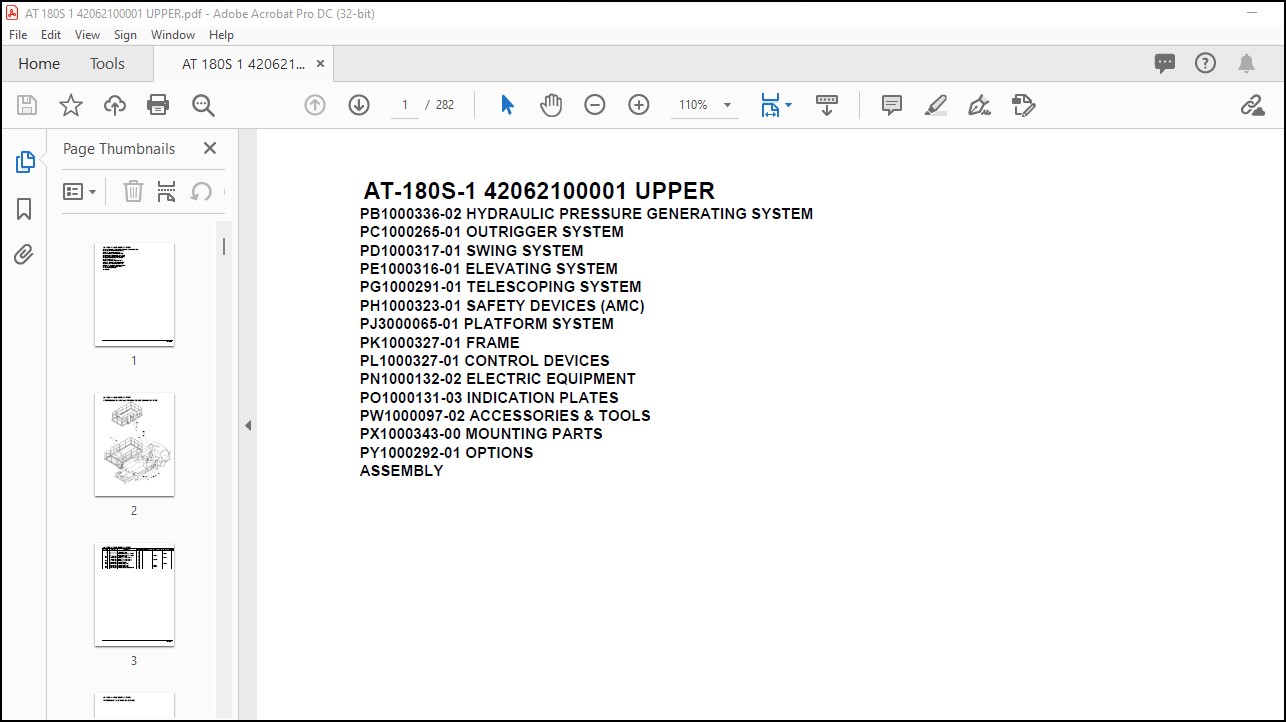The width and height of the screenshot is (1286, 722).
Task: Click the PK1000327-01 FRAME entry
Action: coord(440,342)
